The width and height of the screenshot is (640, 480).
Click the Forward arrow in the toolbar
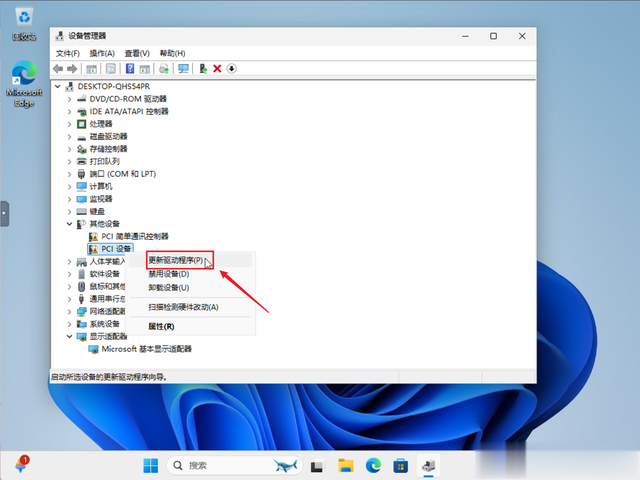[x=72, y=69]
